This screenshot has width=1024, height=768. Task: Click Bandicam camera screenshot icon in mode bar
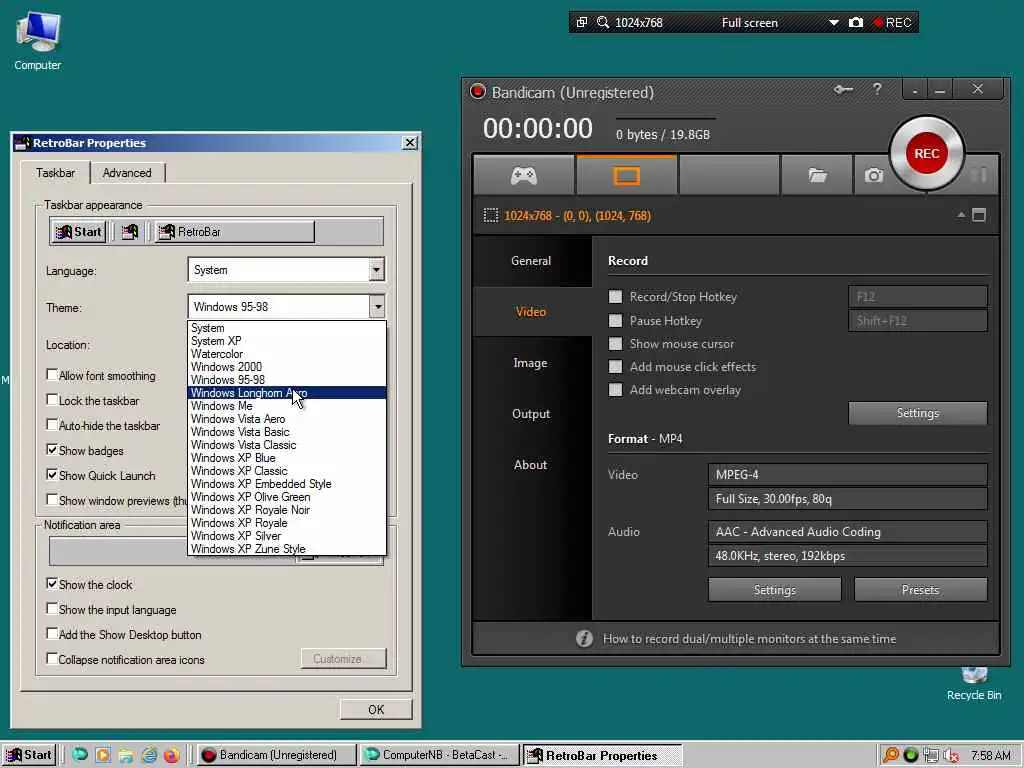click(x=874, y=175)
